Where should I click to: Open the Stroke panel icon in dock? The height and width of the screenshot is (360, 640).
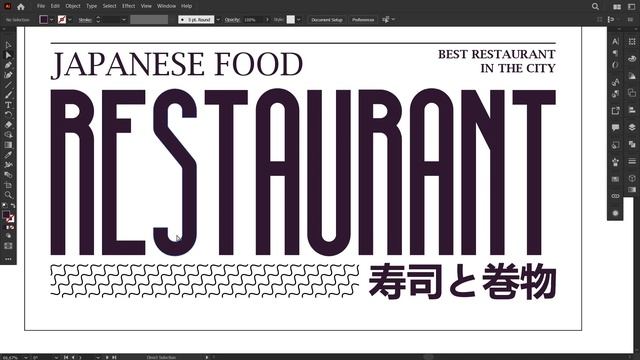click(x=632, y=161)
